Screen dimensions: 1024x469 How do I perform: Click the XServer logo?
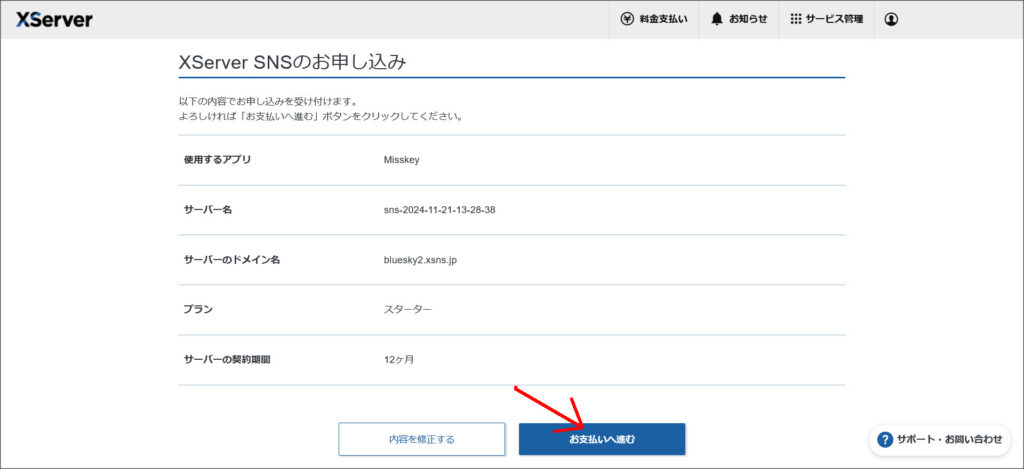(54, 20)
